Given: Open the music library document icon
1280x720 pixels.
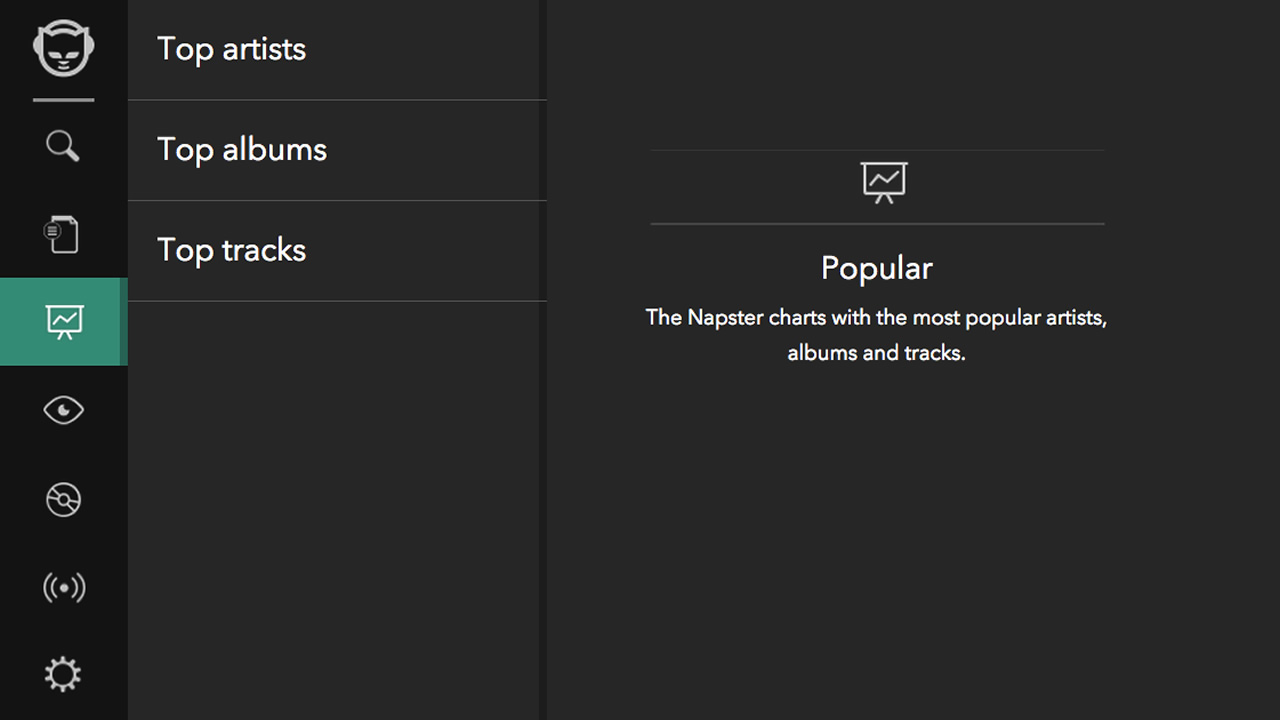Looking at the screenshot, I should click(62, 235).
